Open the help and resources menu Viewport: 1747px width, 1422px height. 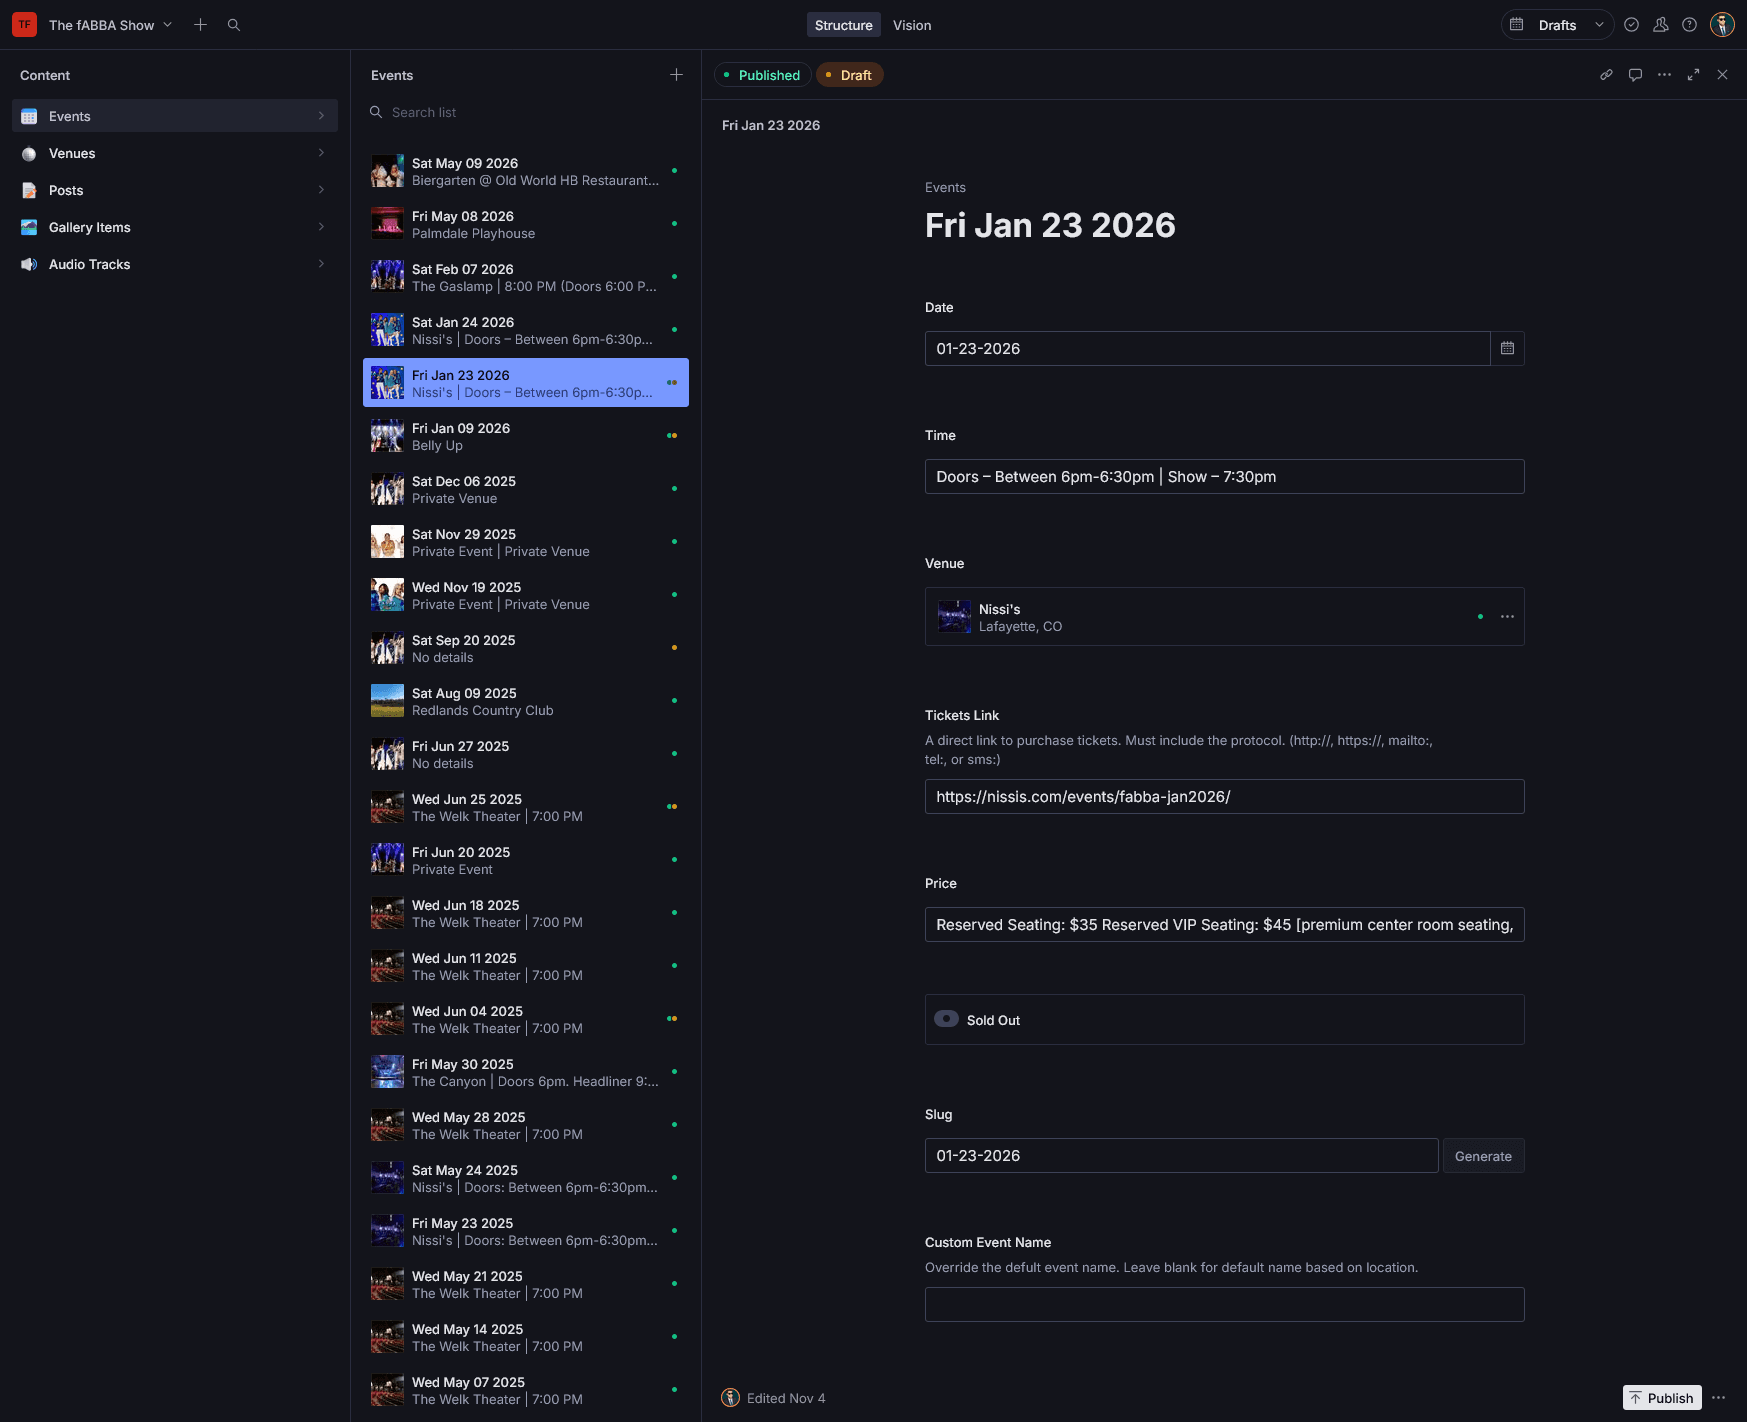click(1690, 24)
